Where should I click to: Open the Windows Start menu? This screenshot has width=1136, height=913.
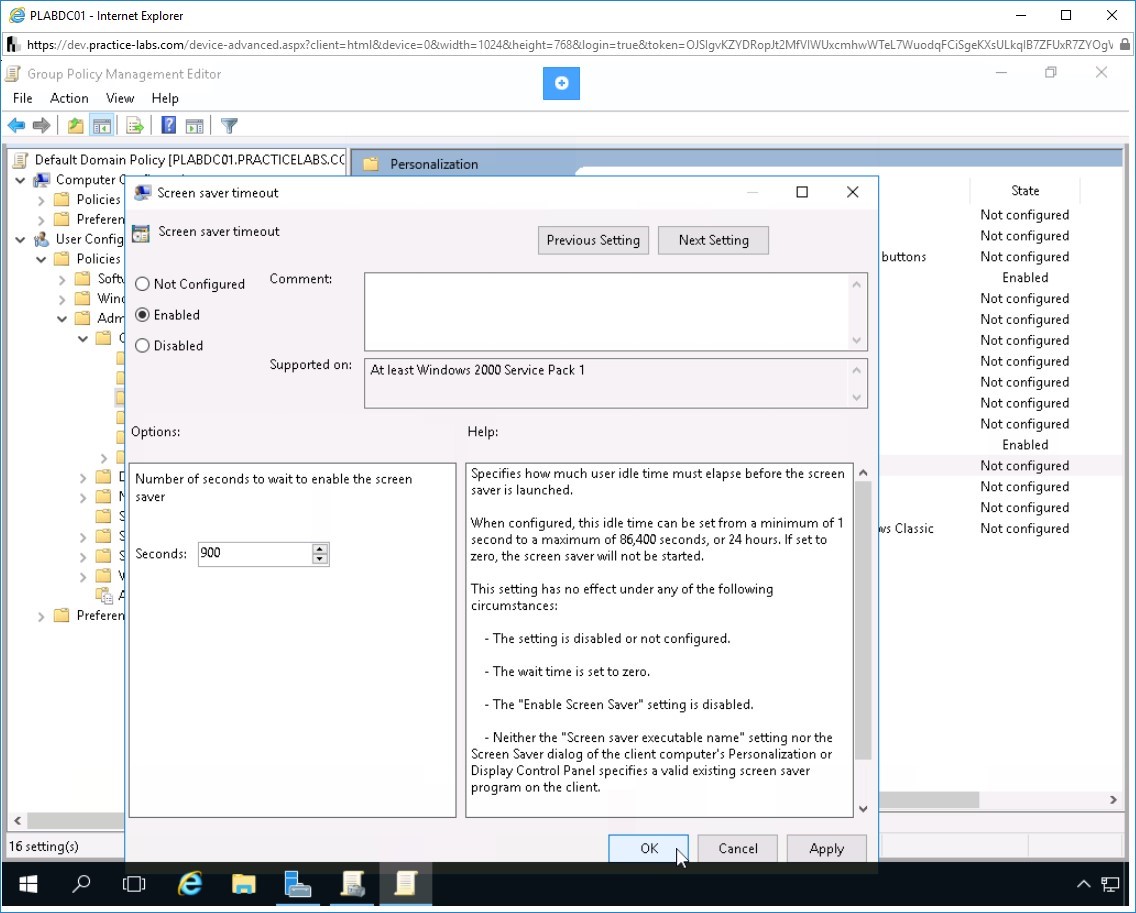point(28,884)
